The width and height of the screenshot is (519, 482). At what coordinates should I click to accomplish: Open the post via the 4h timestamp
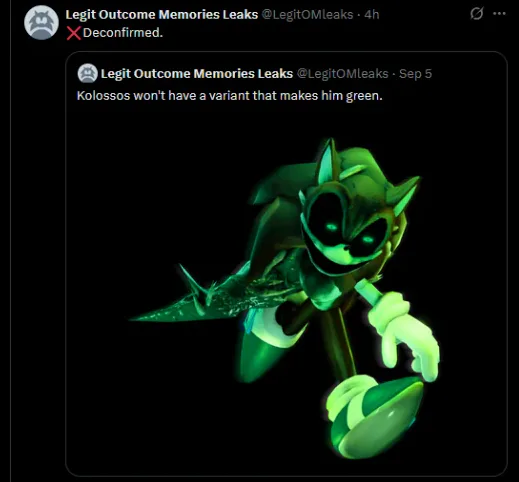coord(372,14)
